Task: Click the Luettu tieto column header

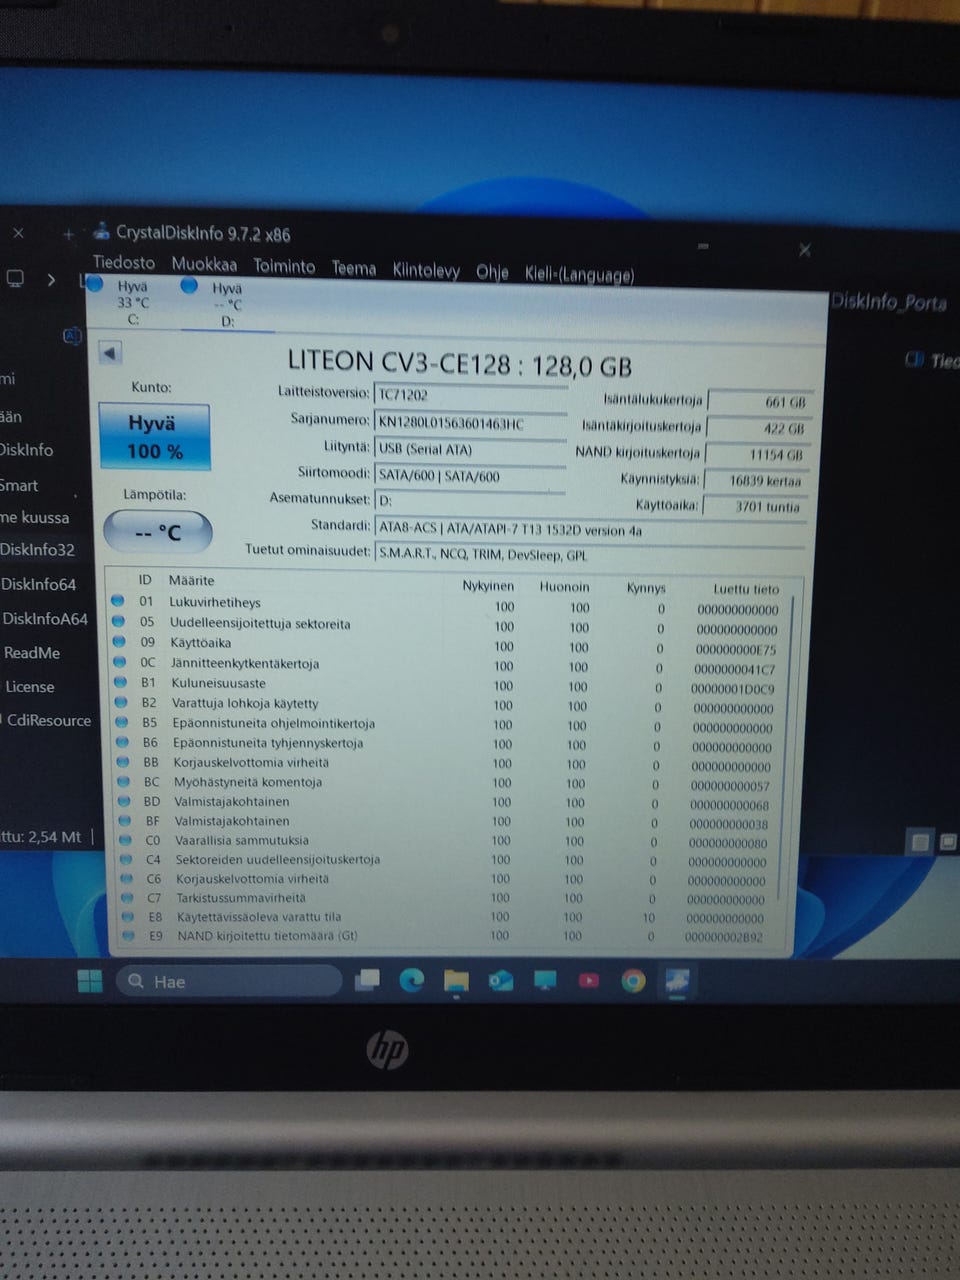Action: (x=746, y=589)
